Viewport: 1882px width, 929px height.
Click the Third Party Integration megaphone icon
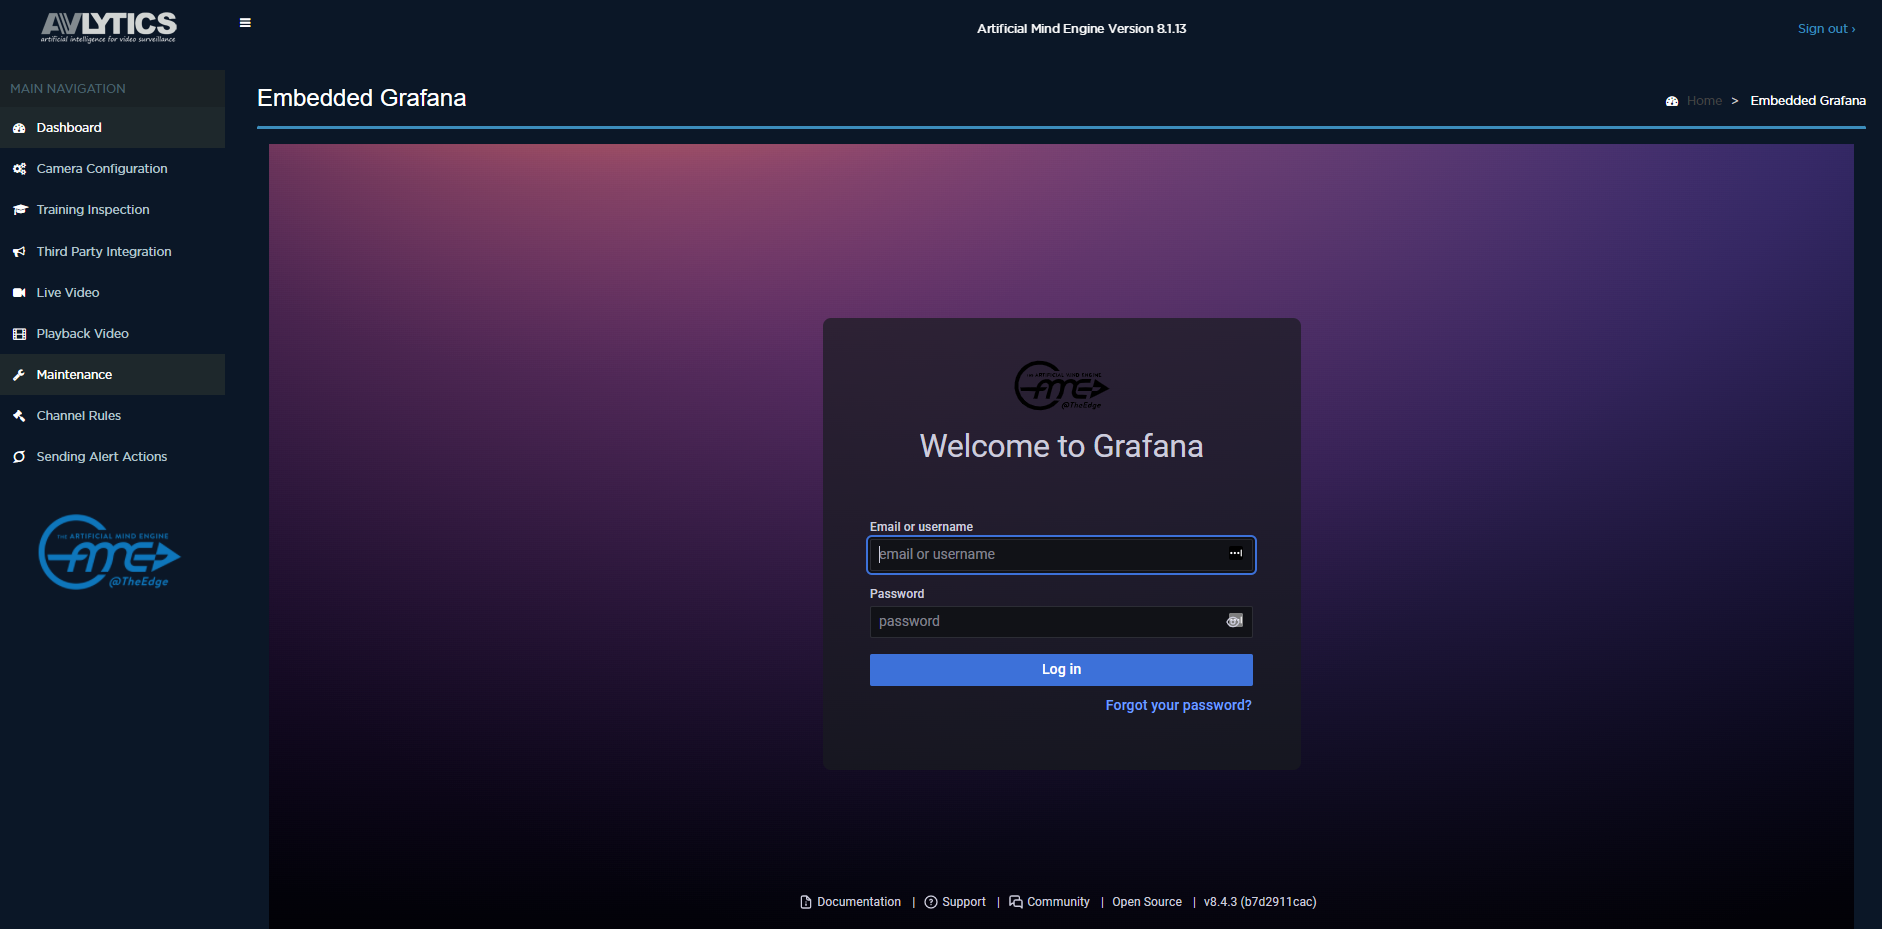(19, 252)
